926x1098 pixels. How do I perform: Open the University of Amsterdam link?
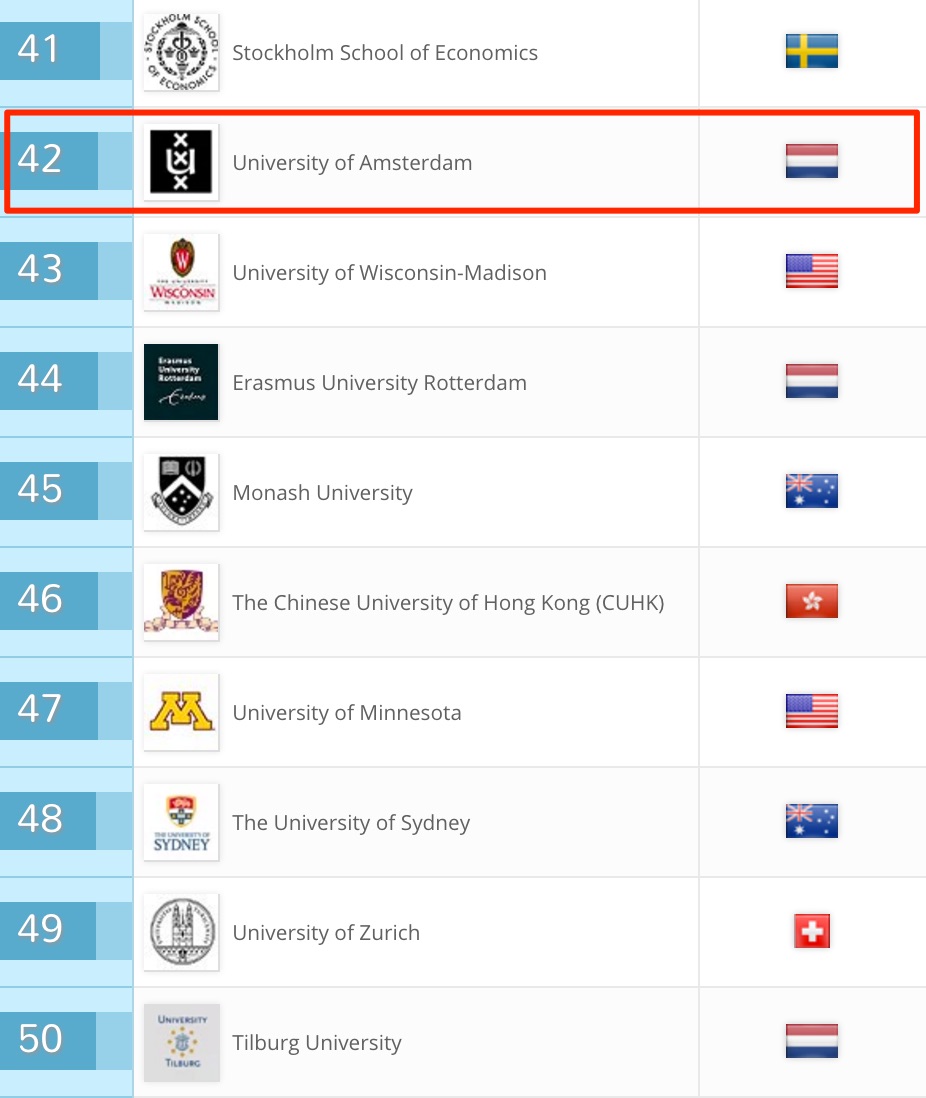tap(352, 163)
